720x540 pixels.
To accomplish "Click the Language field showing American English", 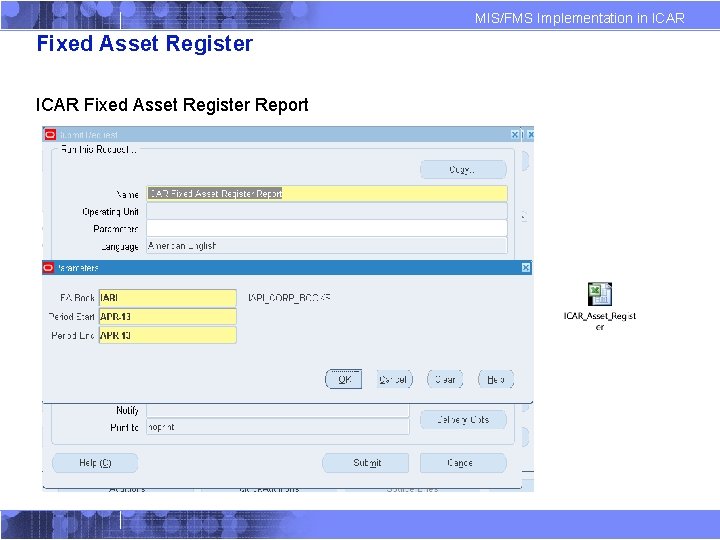I will coord(327,246).
